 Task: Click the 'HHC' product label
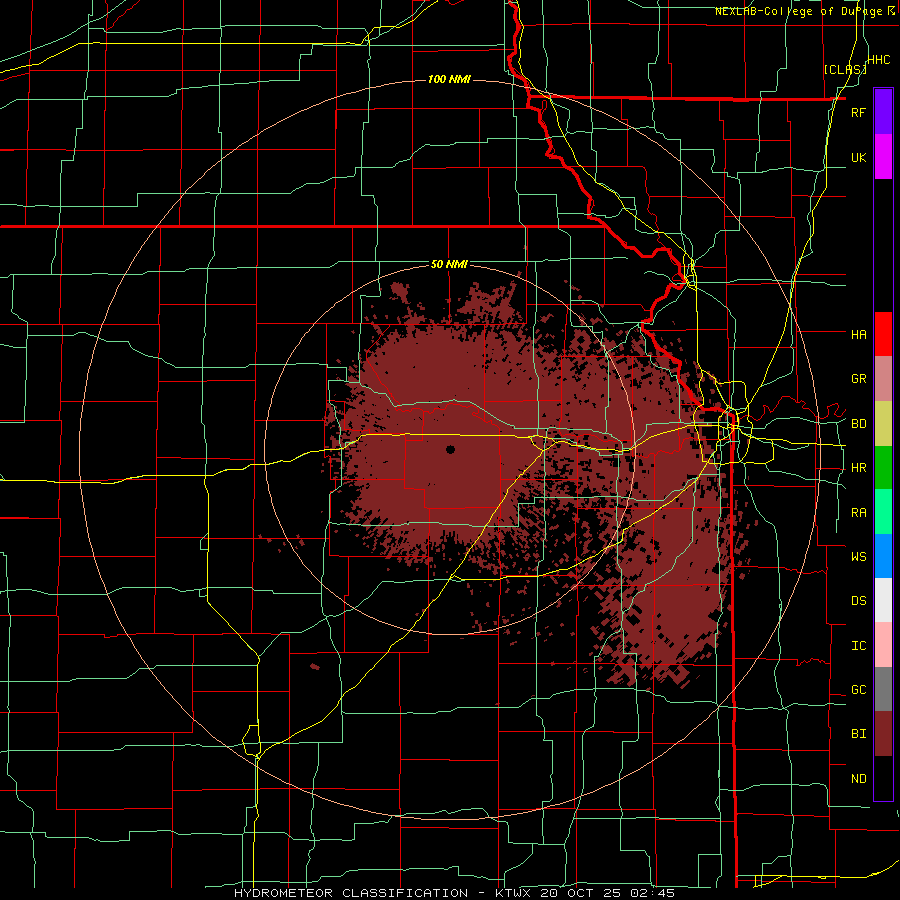878,60
